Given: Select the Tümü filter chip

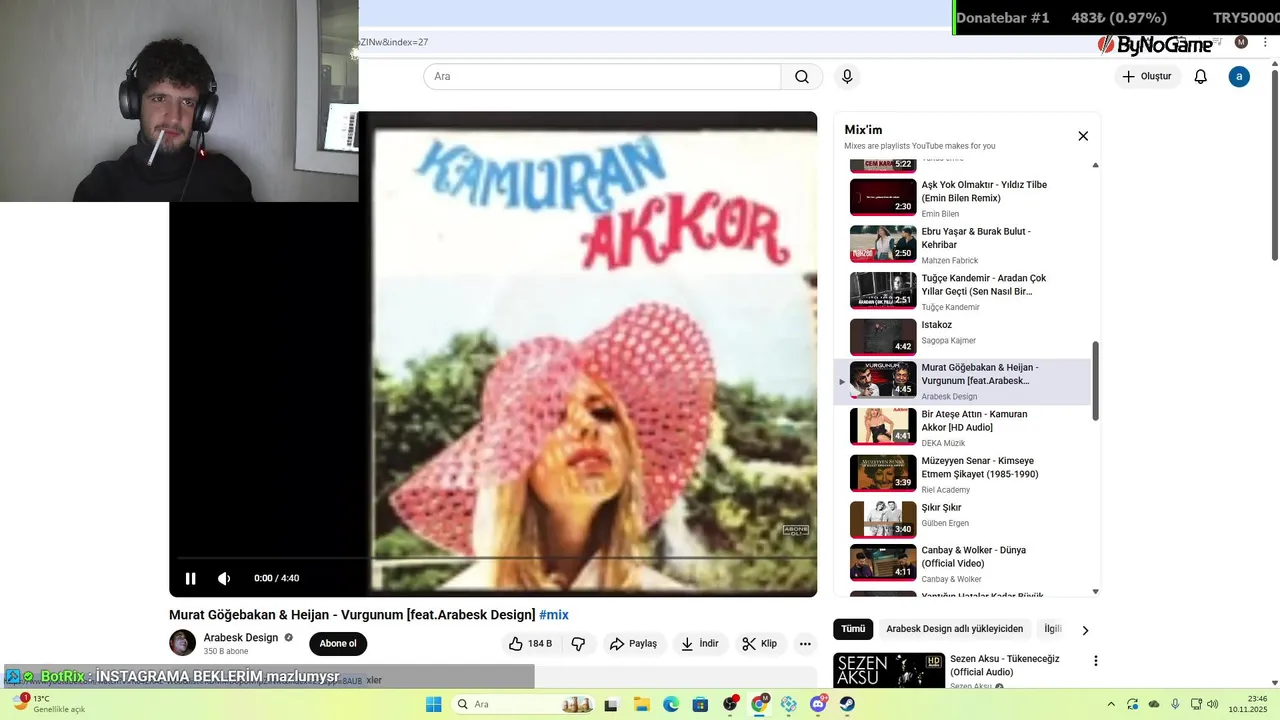Looking at the screenshot, I should point(853,629).
